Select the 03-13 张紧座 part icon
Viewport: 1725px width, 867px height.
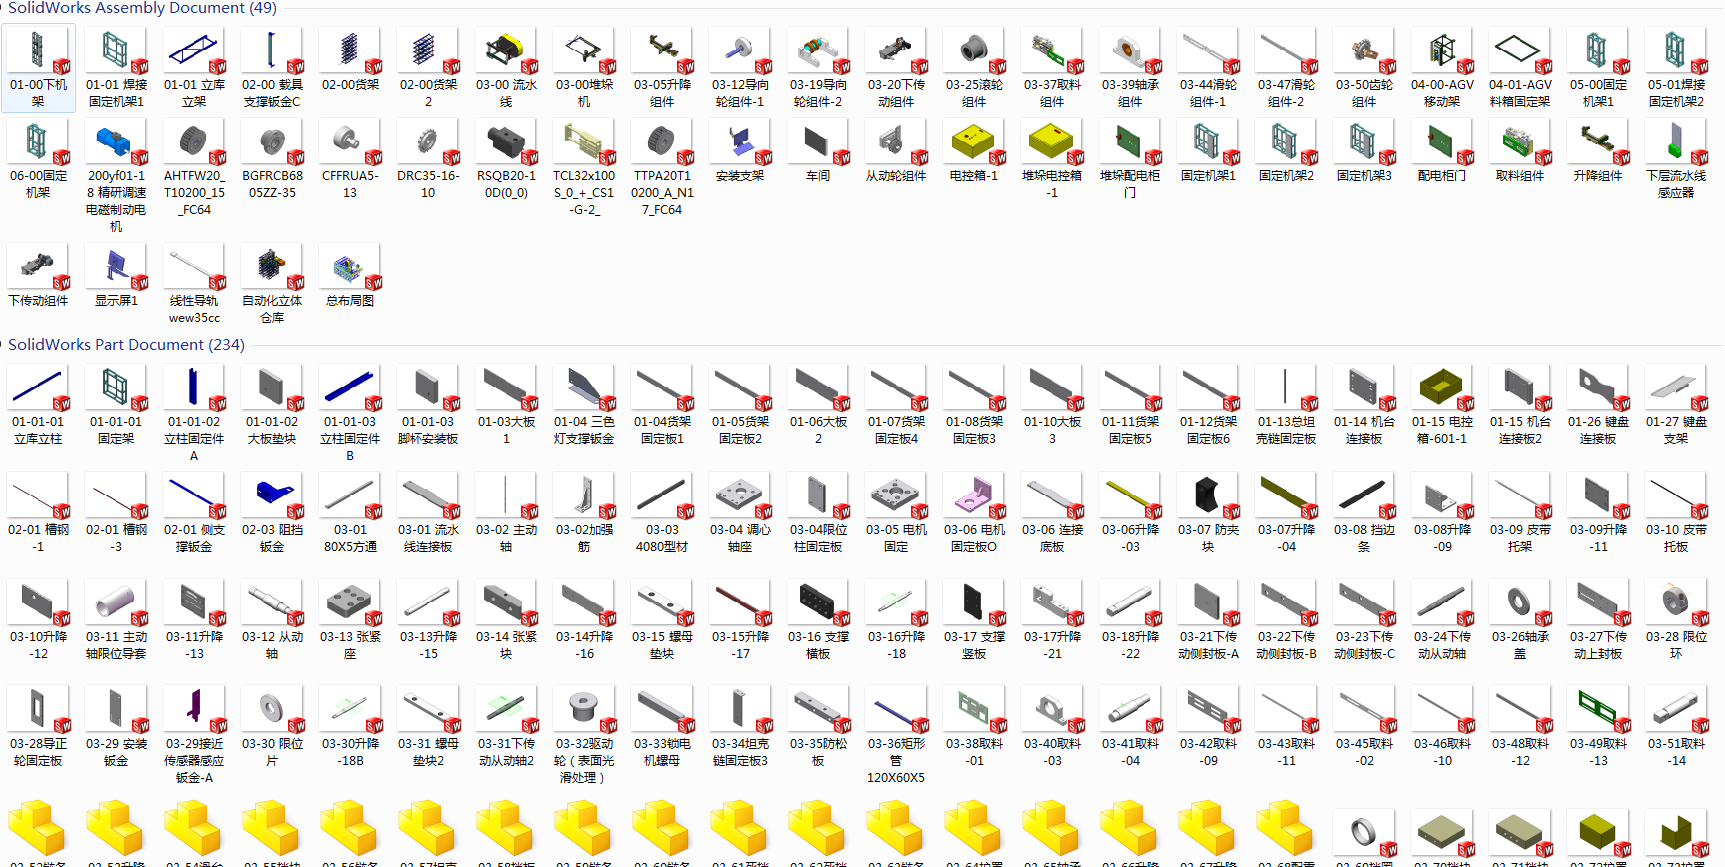350,602
